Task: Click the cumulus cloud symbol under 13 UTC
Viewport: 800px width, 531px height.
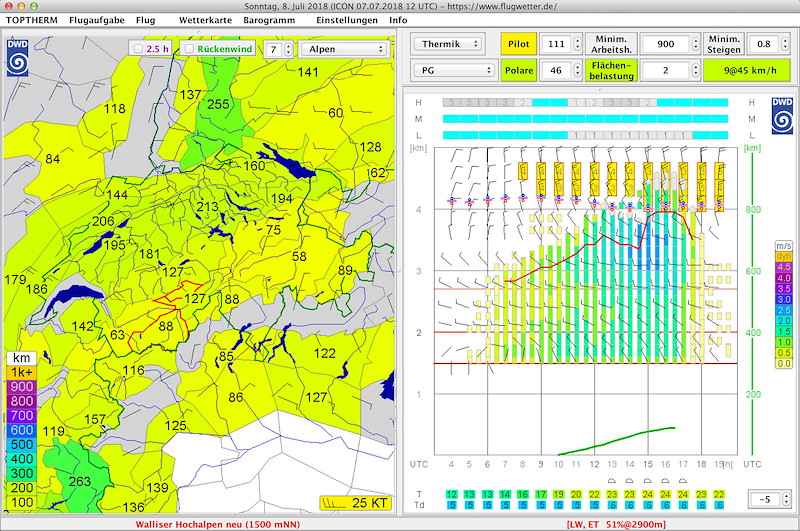Action: (612, 481)
